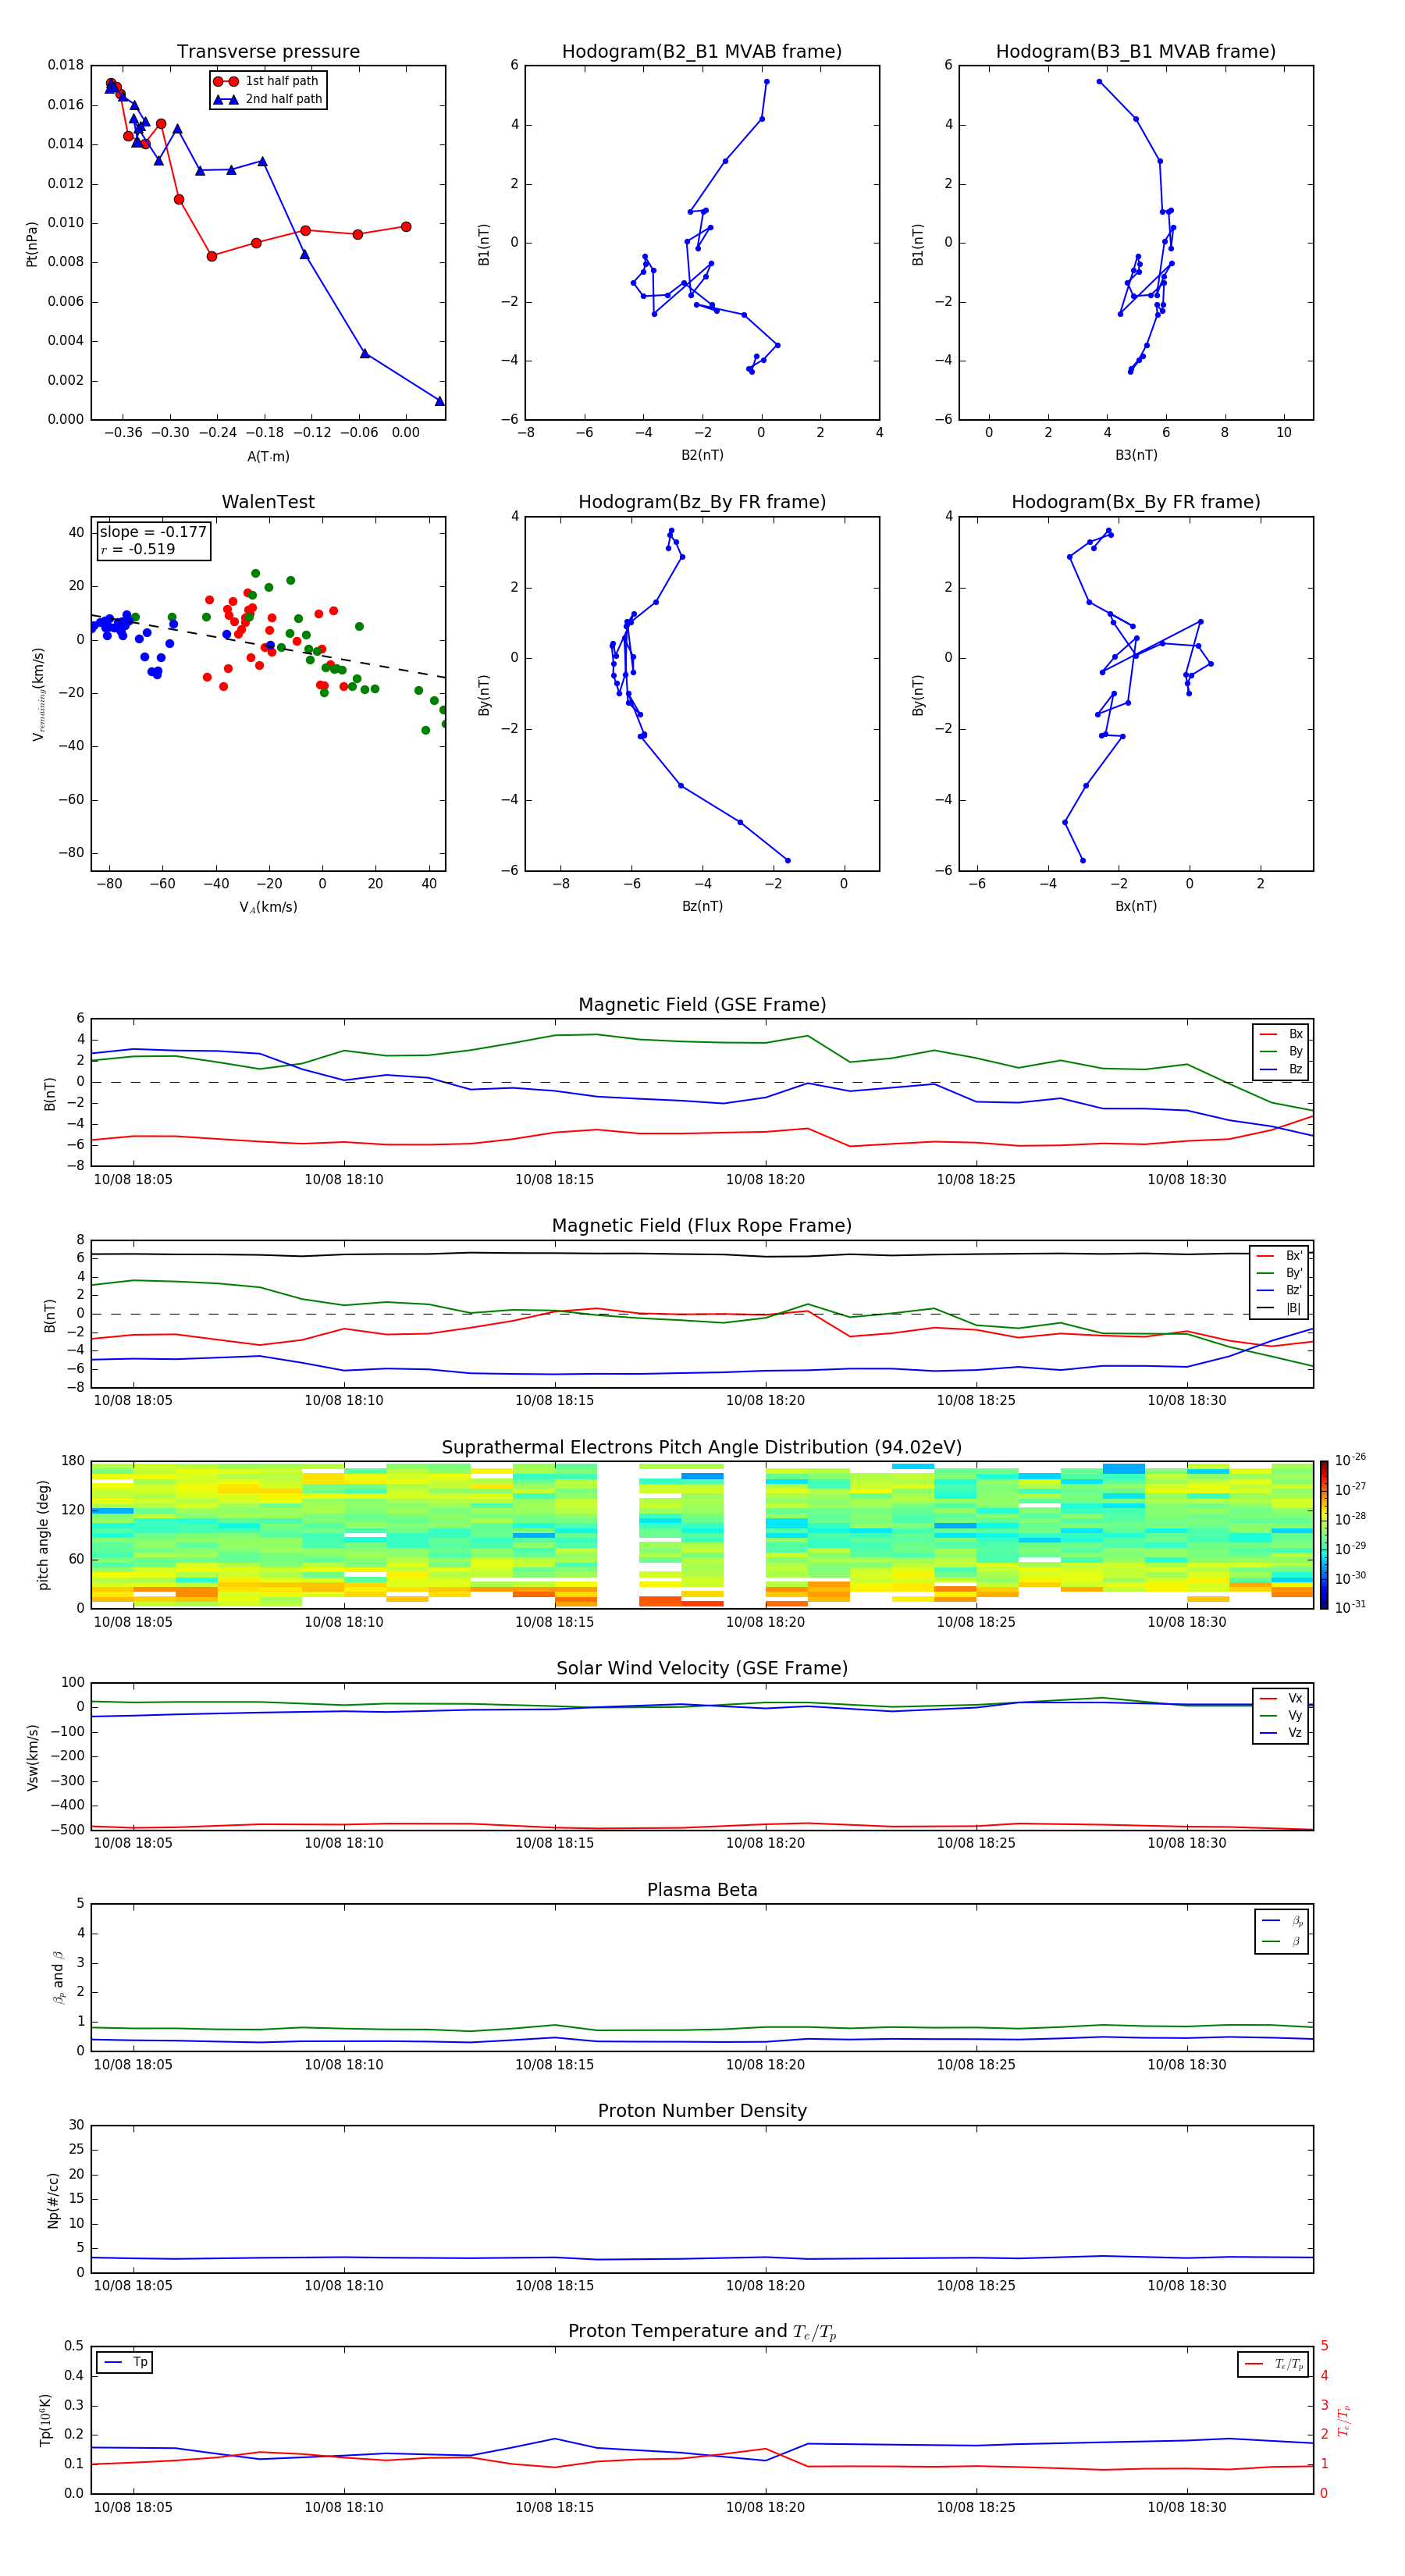This screenshot has width=1405, height=2576.
Task: Click the 'Magnetic Field (Flux Rope Frame)' title
Action: coord(702,1226)
